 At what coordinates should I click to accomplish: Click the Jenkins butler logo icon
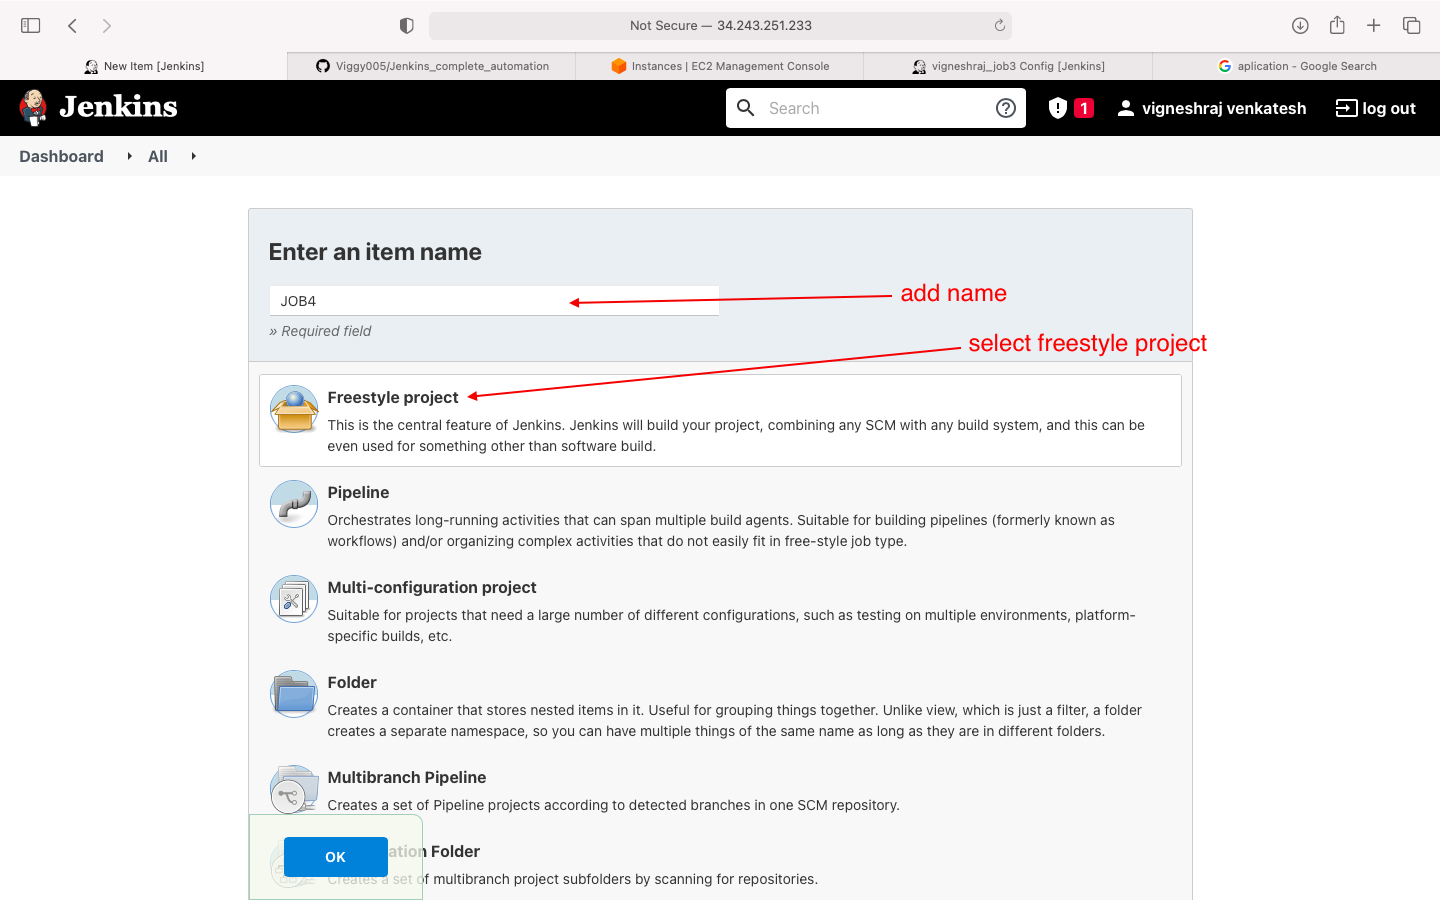(x=33, y=107)
